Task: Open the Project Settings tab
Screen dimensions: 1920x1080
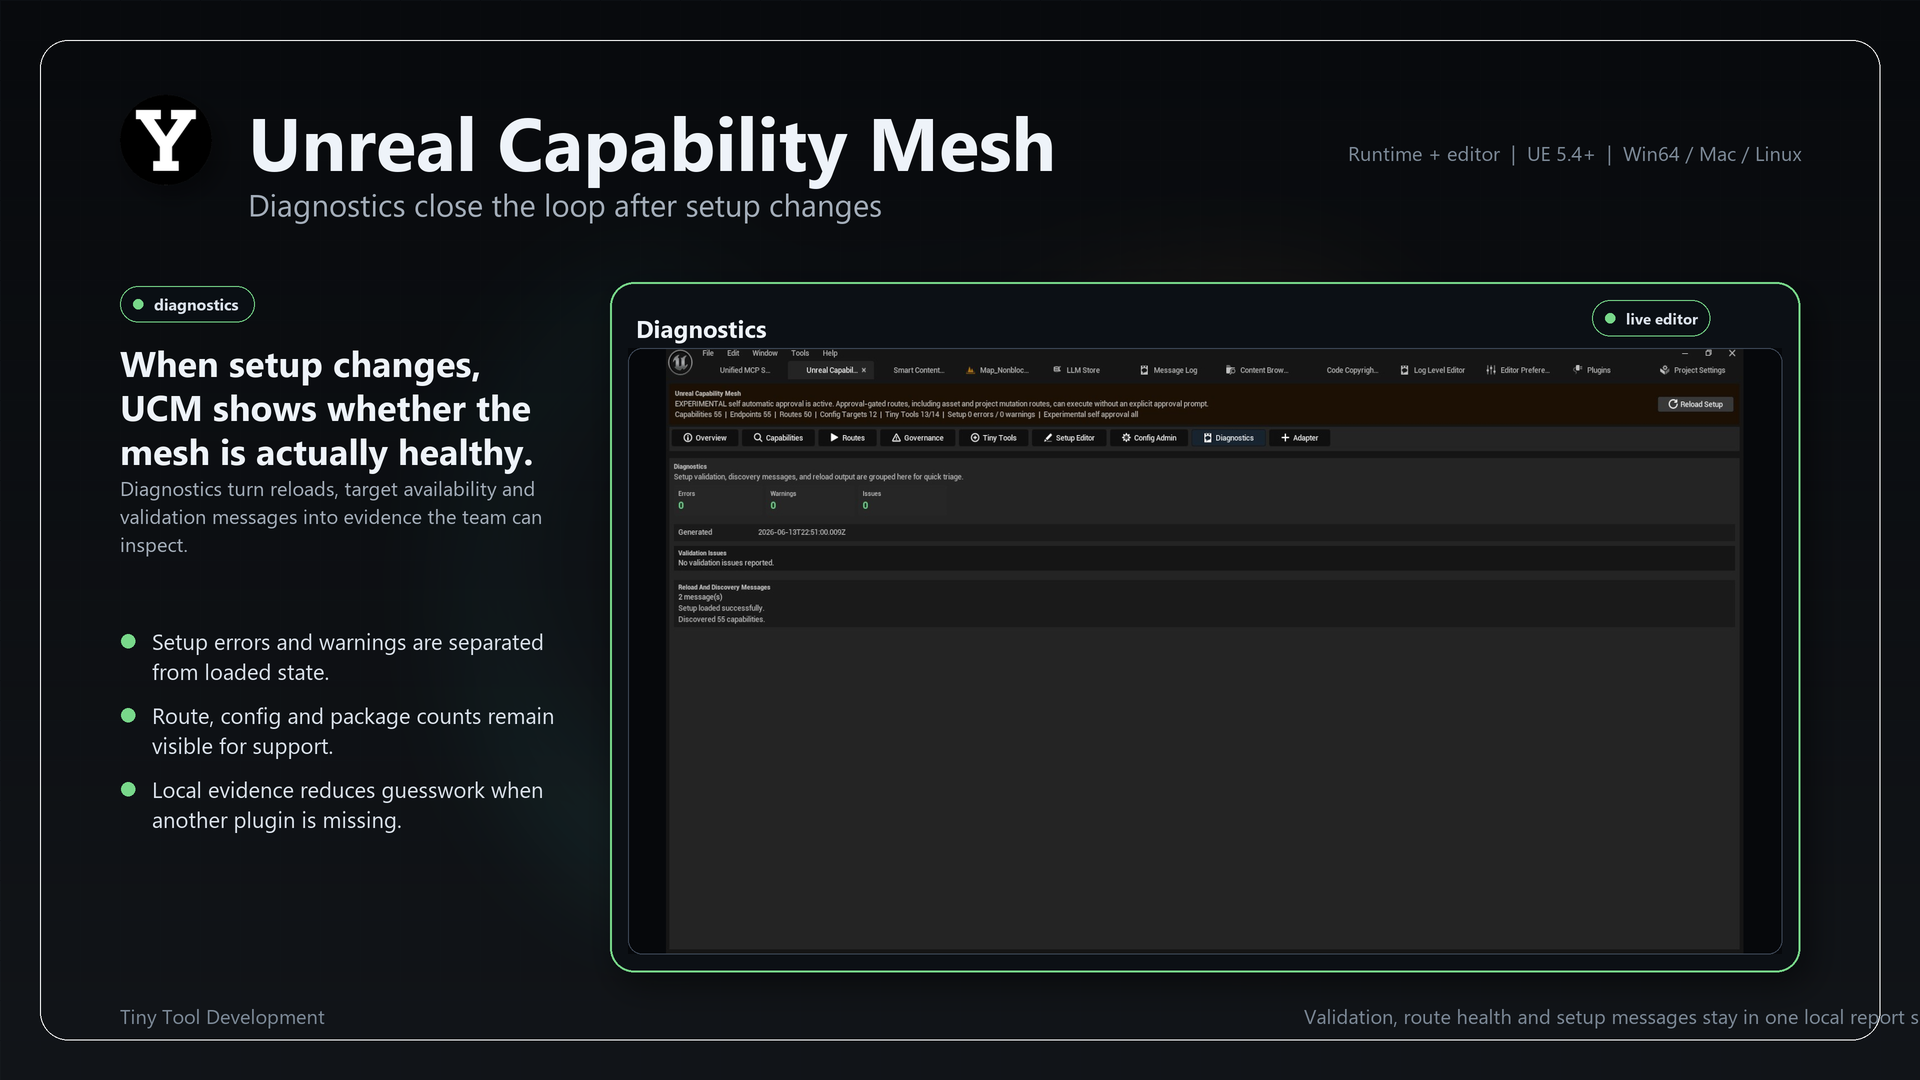Action: (1699, 370)
